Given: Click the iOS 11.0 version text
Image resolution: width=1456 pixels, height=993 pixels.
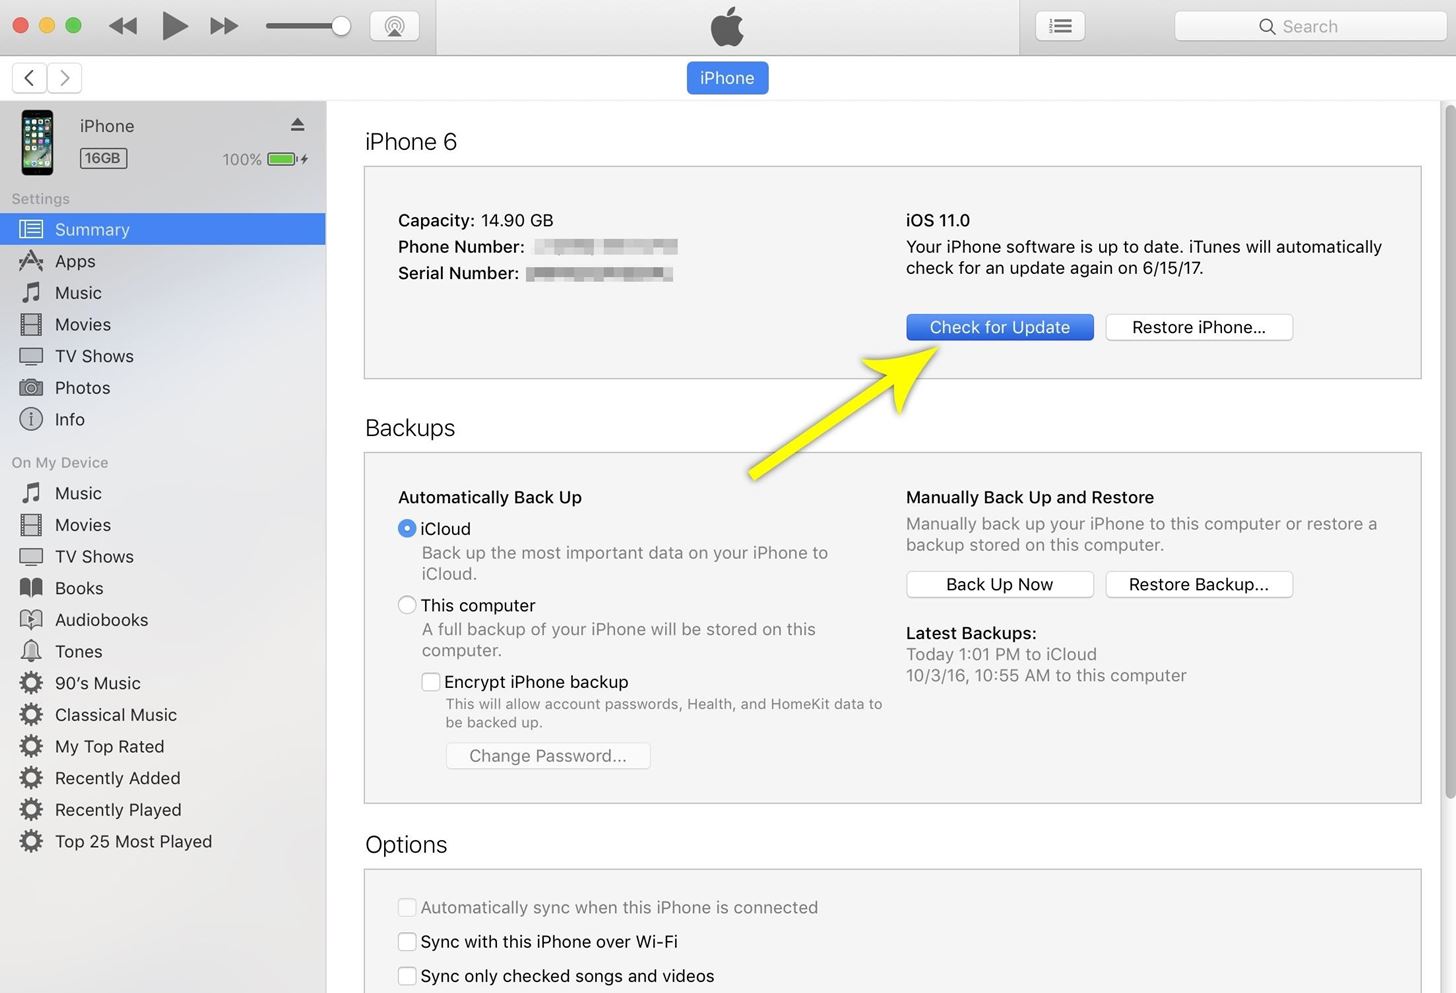Looking at the screenshot, I should pos(938,220).
